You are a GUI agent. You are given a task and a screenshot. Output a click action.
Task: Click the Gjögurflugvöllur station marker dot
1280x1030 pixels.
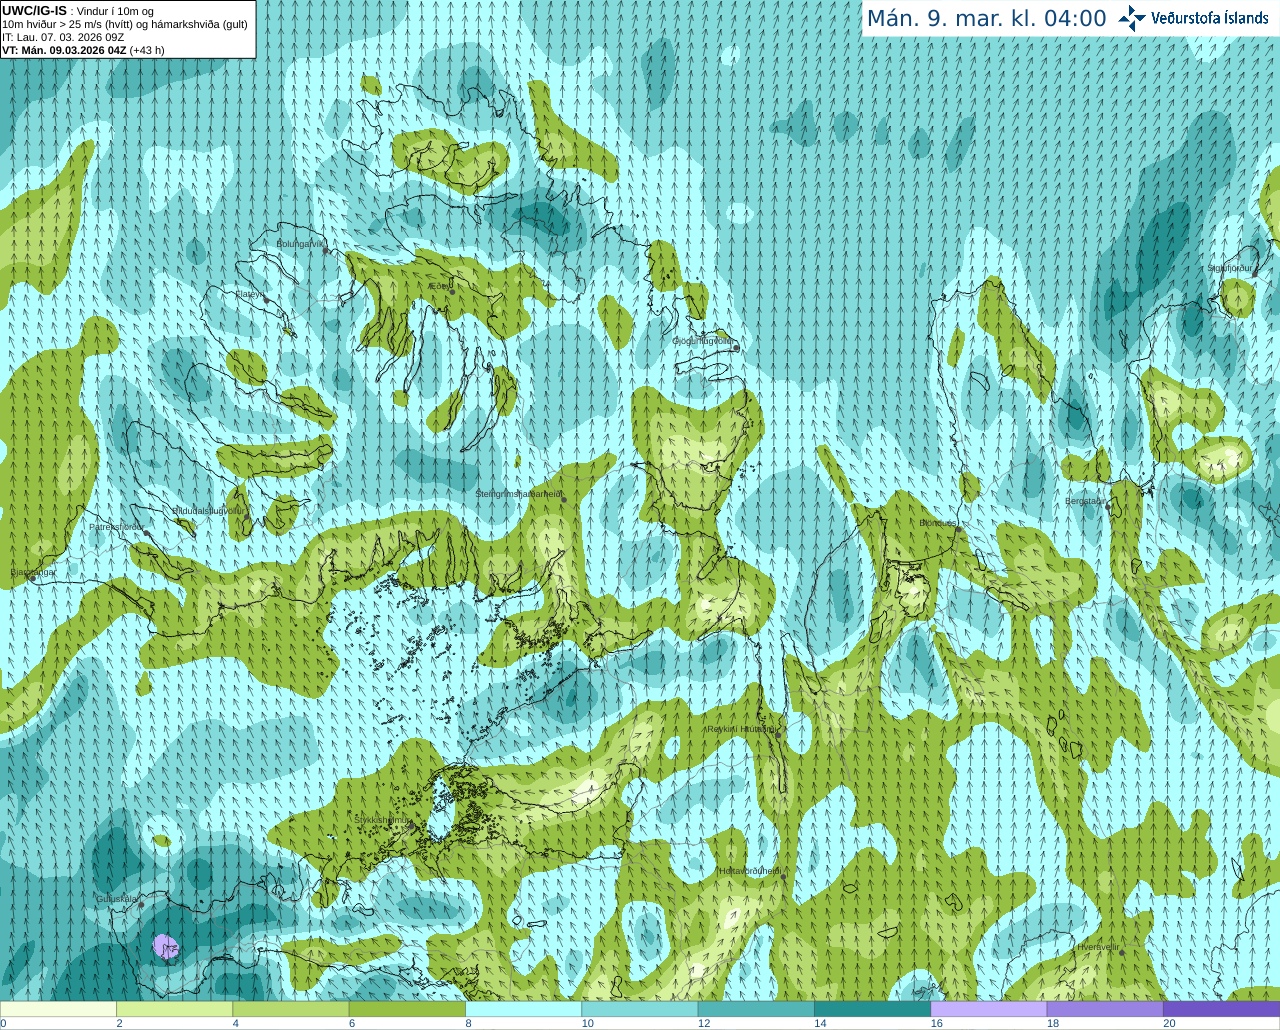[x=735, y=349]
